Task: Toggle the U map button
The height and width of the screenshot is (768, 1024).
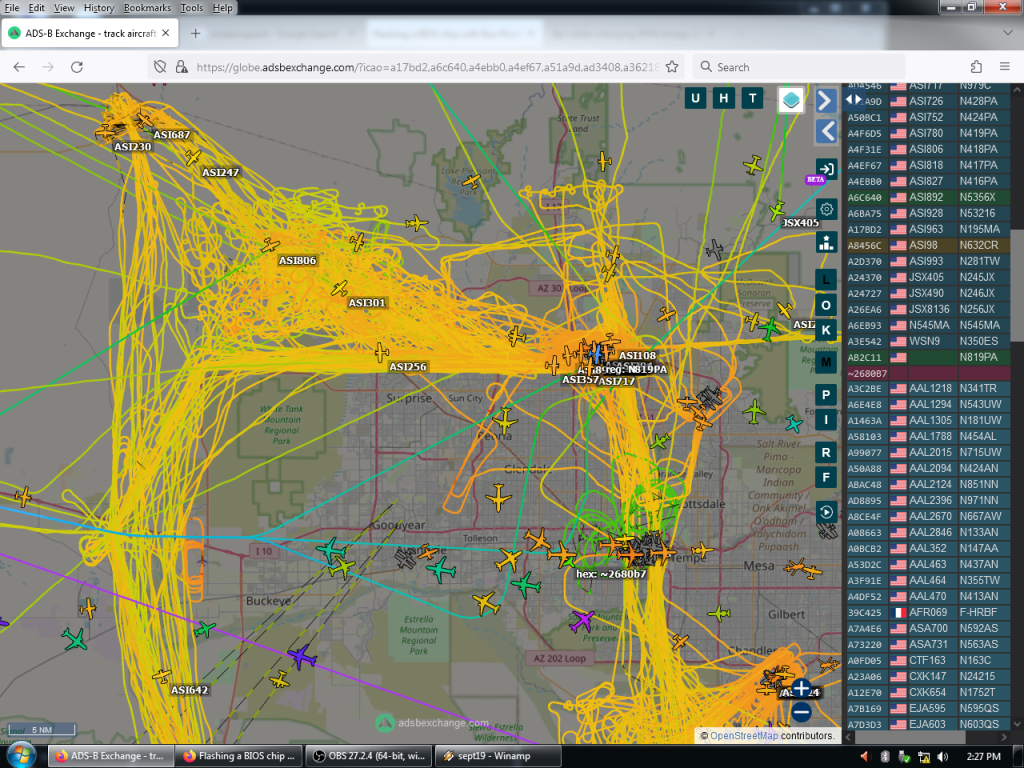Action: (x=695, y=99)
